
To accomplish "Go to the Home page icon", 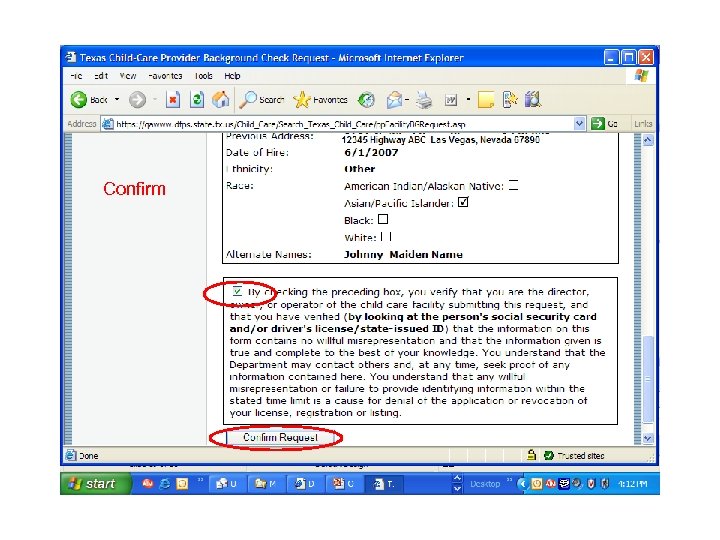I will [x=221, y=99].
